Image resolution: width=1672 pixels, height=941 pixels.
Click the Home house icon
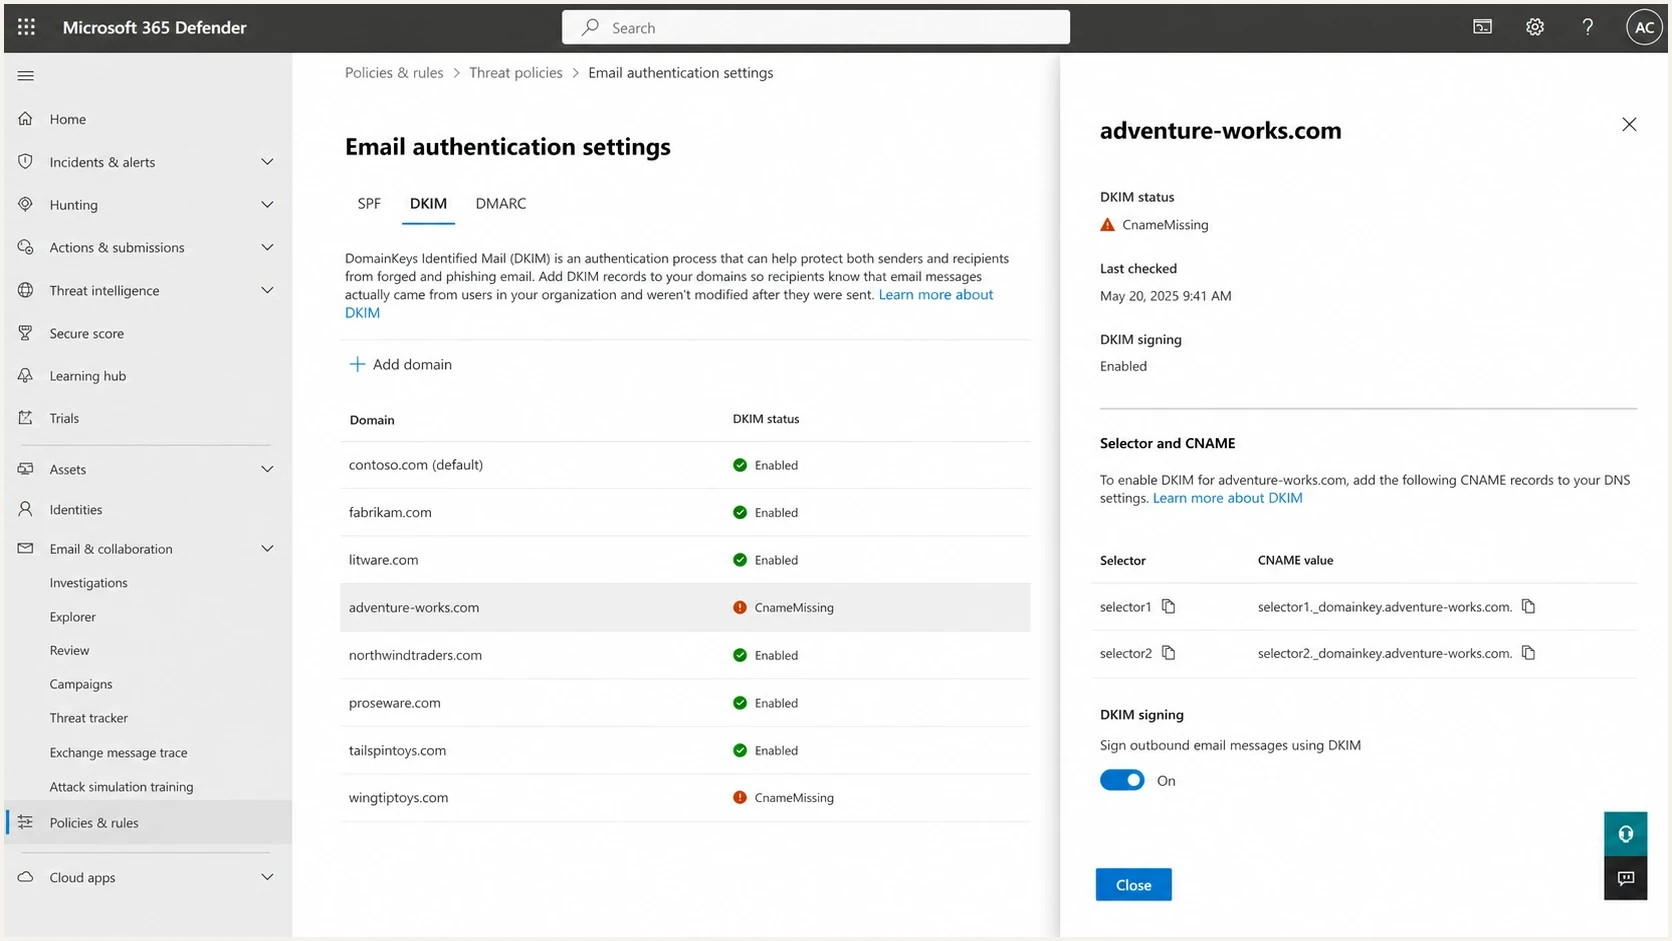point(26,119)
